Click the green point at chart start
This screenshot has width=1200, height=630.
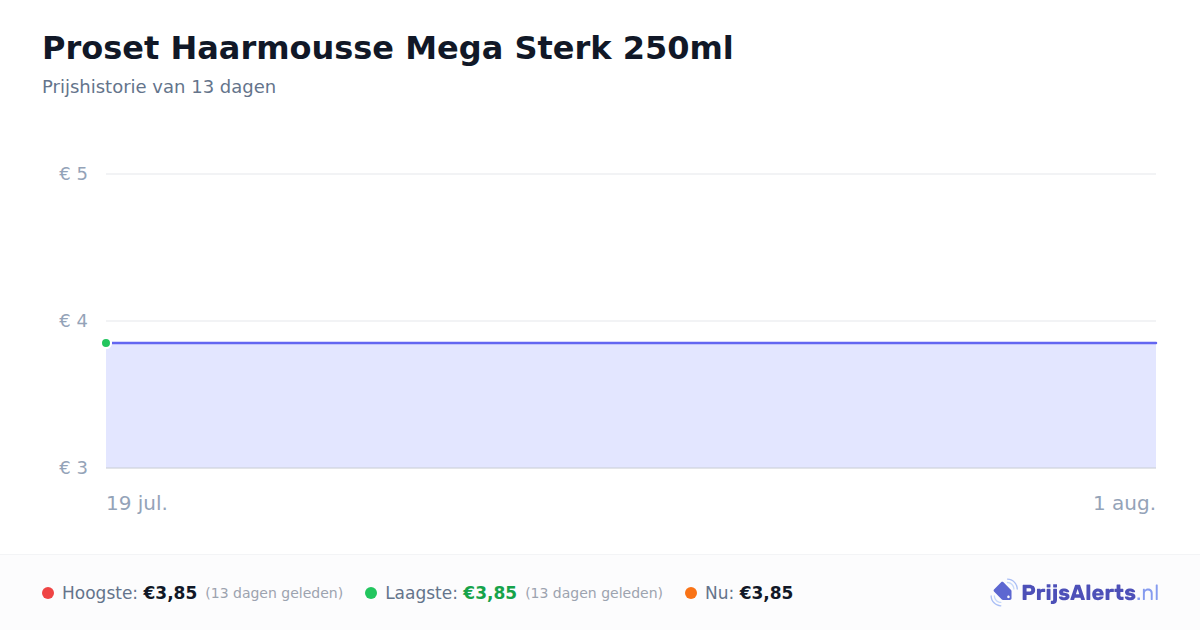[106, 343]
